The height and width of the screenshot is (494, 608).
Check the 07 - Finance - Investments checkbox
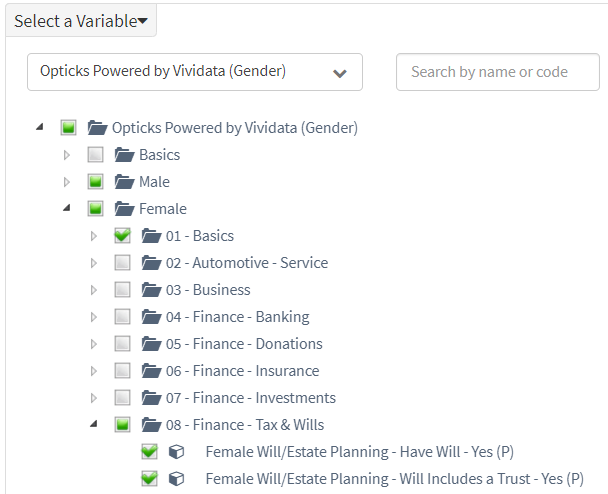point(123,397)
